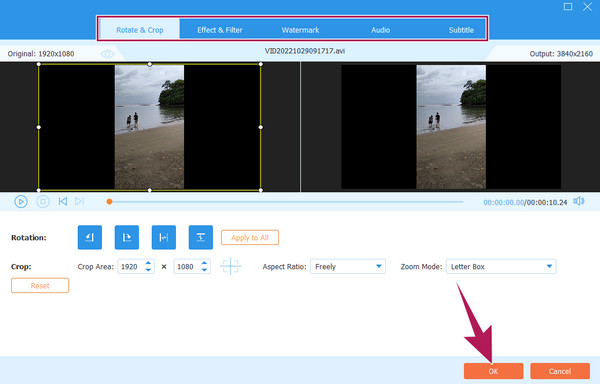
Task: Flip video vertically
Action: click(201, 237)
